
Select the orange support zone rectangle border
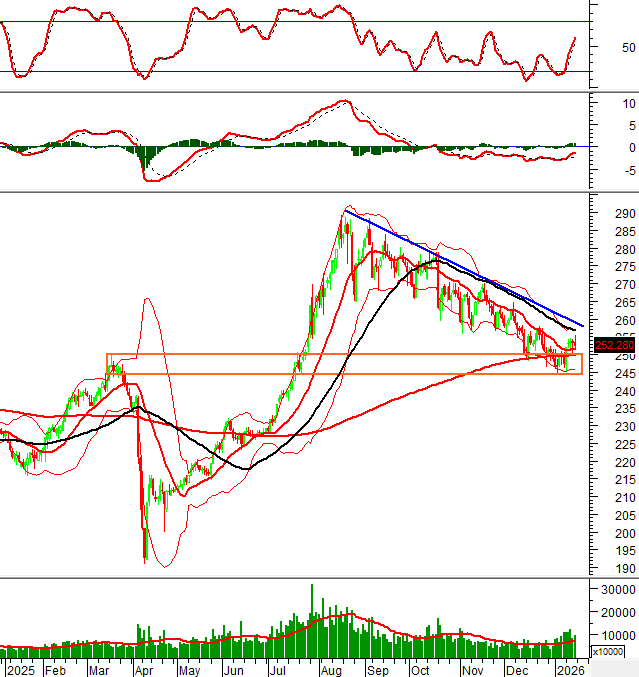[345, 364]
